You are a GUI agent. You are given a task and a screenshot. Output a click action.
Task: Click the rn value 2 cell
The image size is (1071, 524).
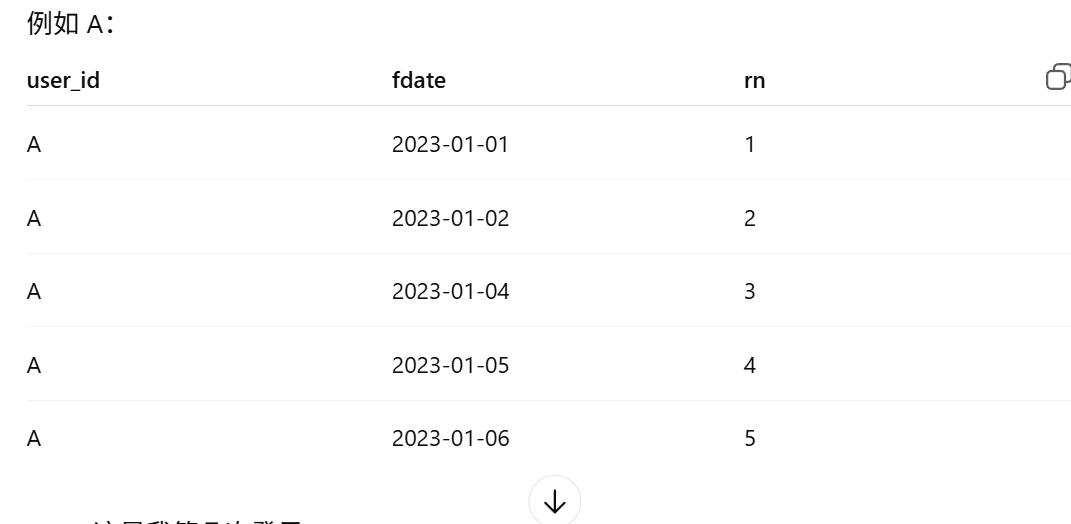click(750, 218)
